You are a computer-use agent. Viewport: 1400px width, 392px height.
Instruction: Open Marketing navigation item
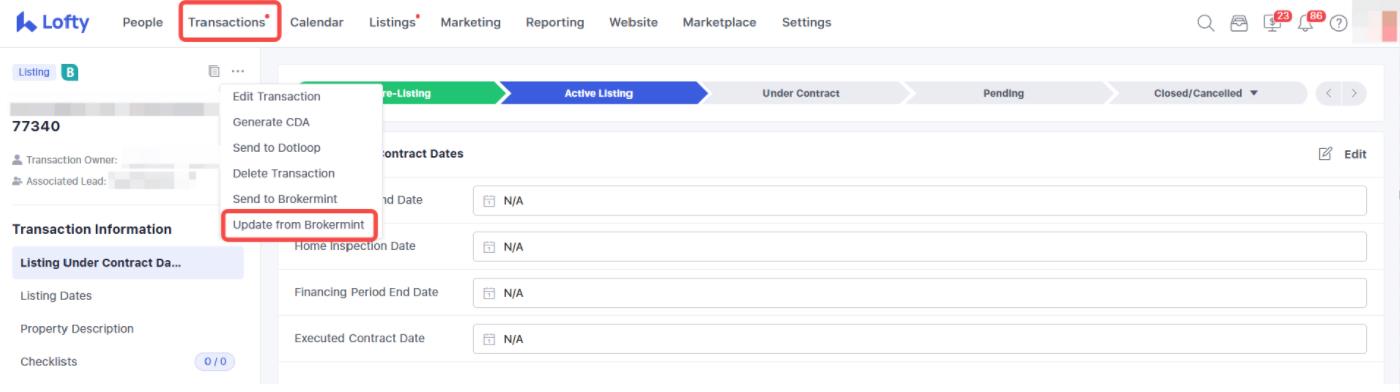470,22
